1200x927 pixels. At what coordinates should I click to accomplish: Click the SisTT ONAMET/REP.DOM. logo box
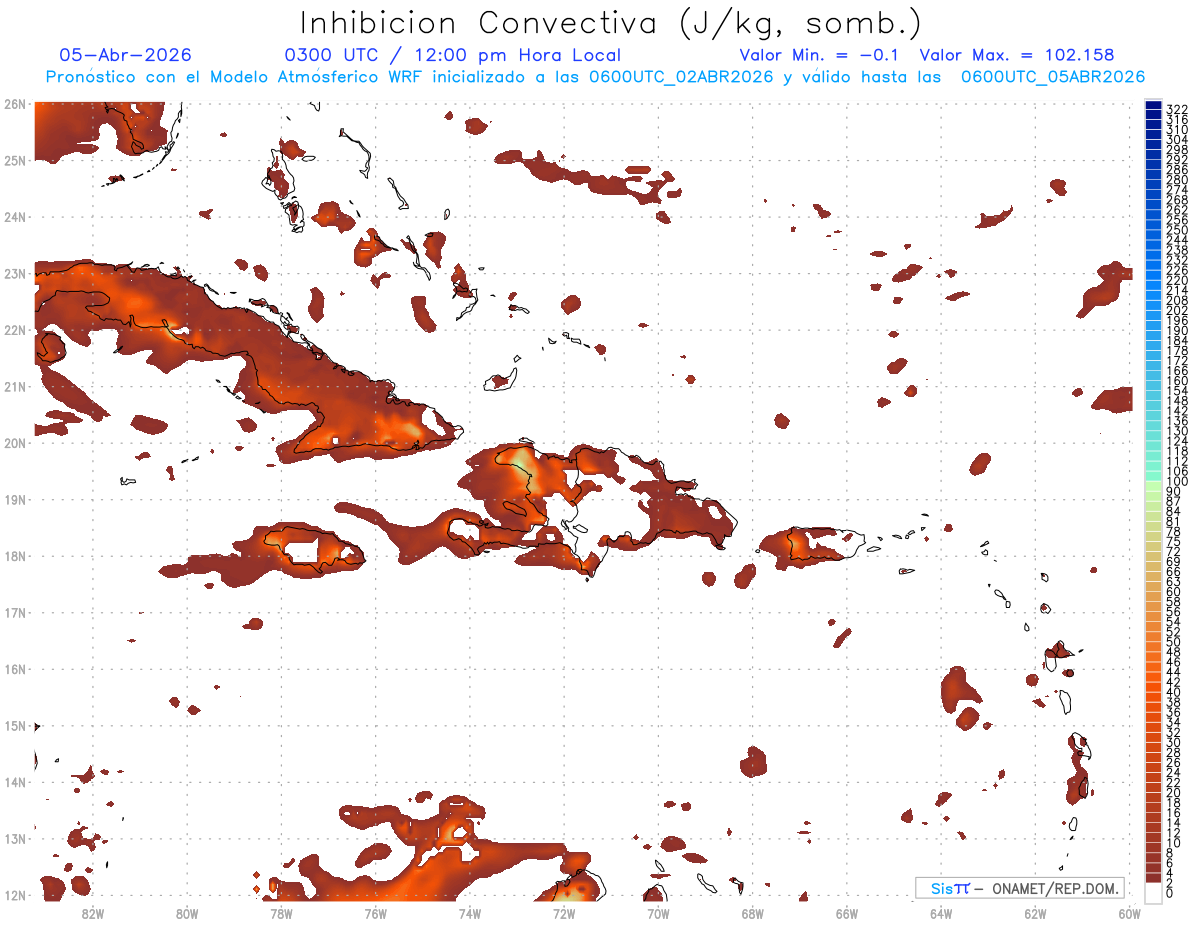pyautogui.click(x=1019, y=888)
